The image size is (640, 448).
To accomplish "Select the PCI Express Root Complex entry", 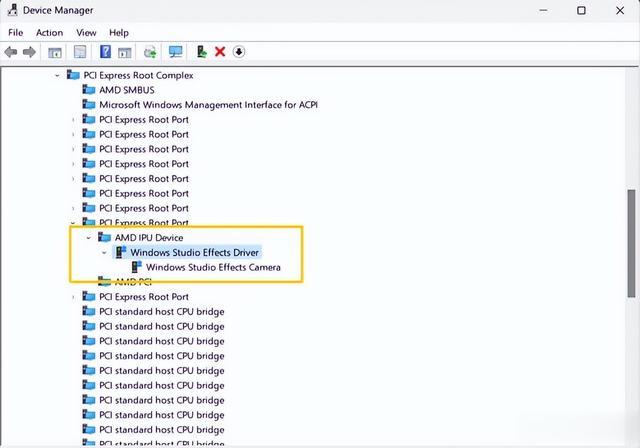I will [138, 75].
